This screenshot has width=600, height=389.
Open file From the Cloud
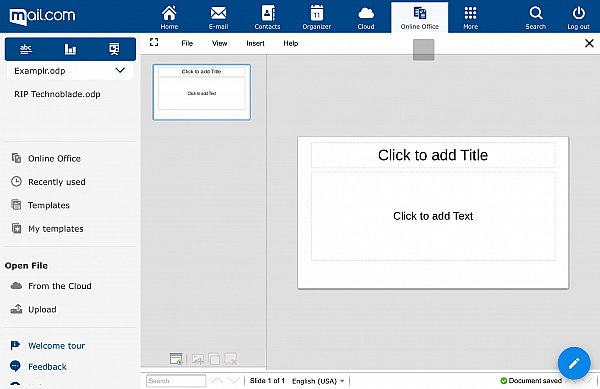point(60,286)
